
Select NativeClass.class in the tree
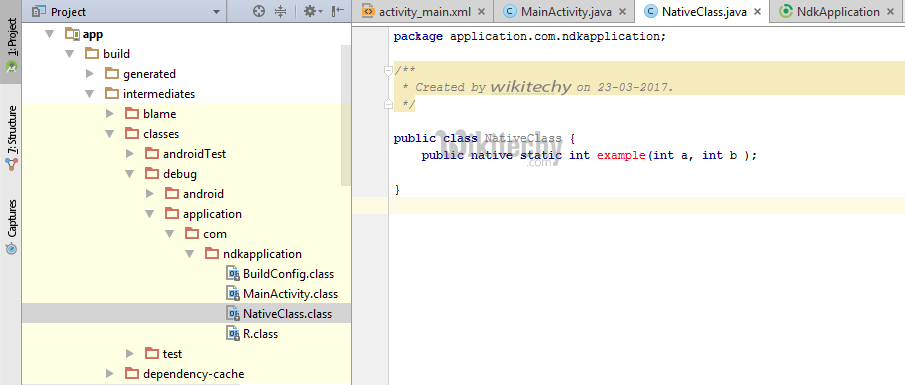pyautogui.click(x=287, y=314)
